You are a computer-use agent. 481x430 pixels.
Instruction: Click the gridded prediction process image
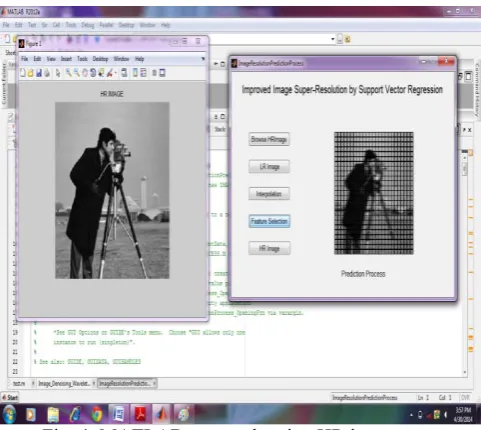374,193
